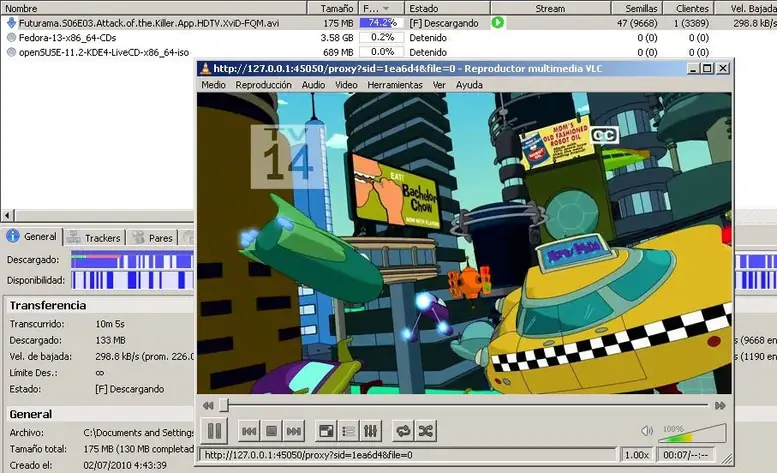
Task: Sort by the Clientes column header
Action: tap(689, 8)
